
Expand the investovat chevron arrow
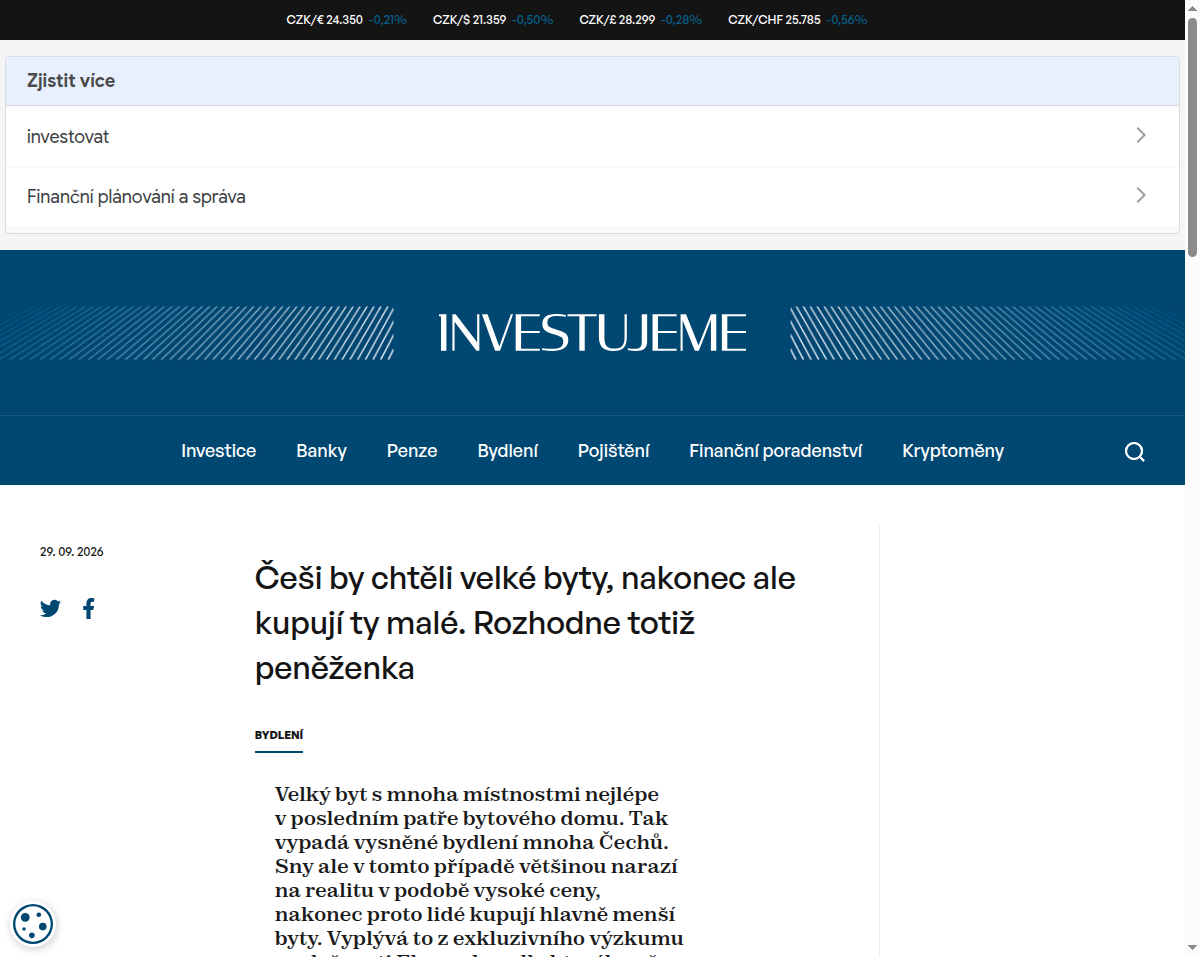click(1141, 136)
